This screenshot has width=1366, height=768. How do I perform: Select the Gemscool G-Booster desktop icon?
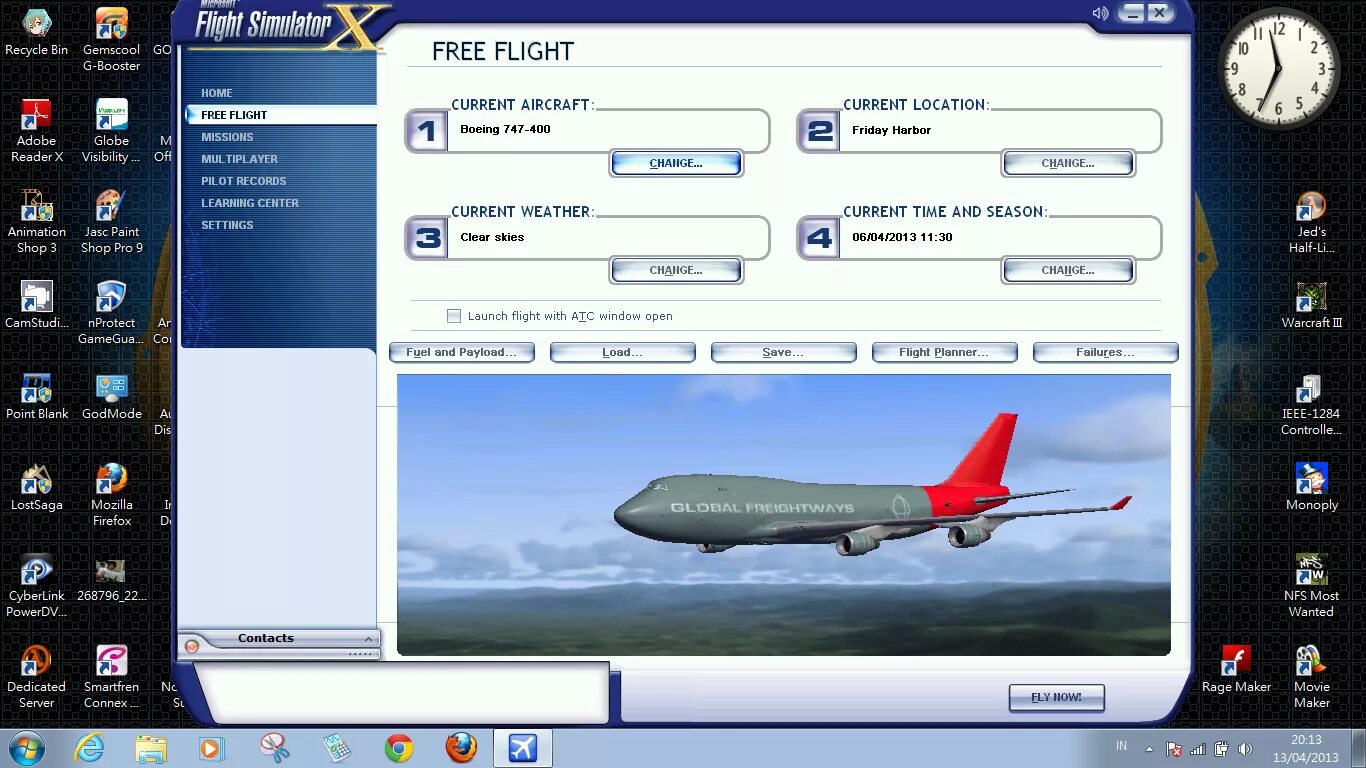tap(111, 40)
